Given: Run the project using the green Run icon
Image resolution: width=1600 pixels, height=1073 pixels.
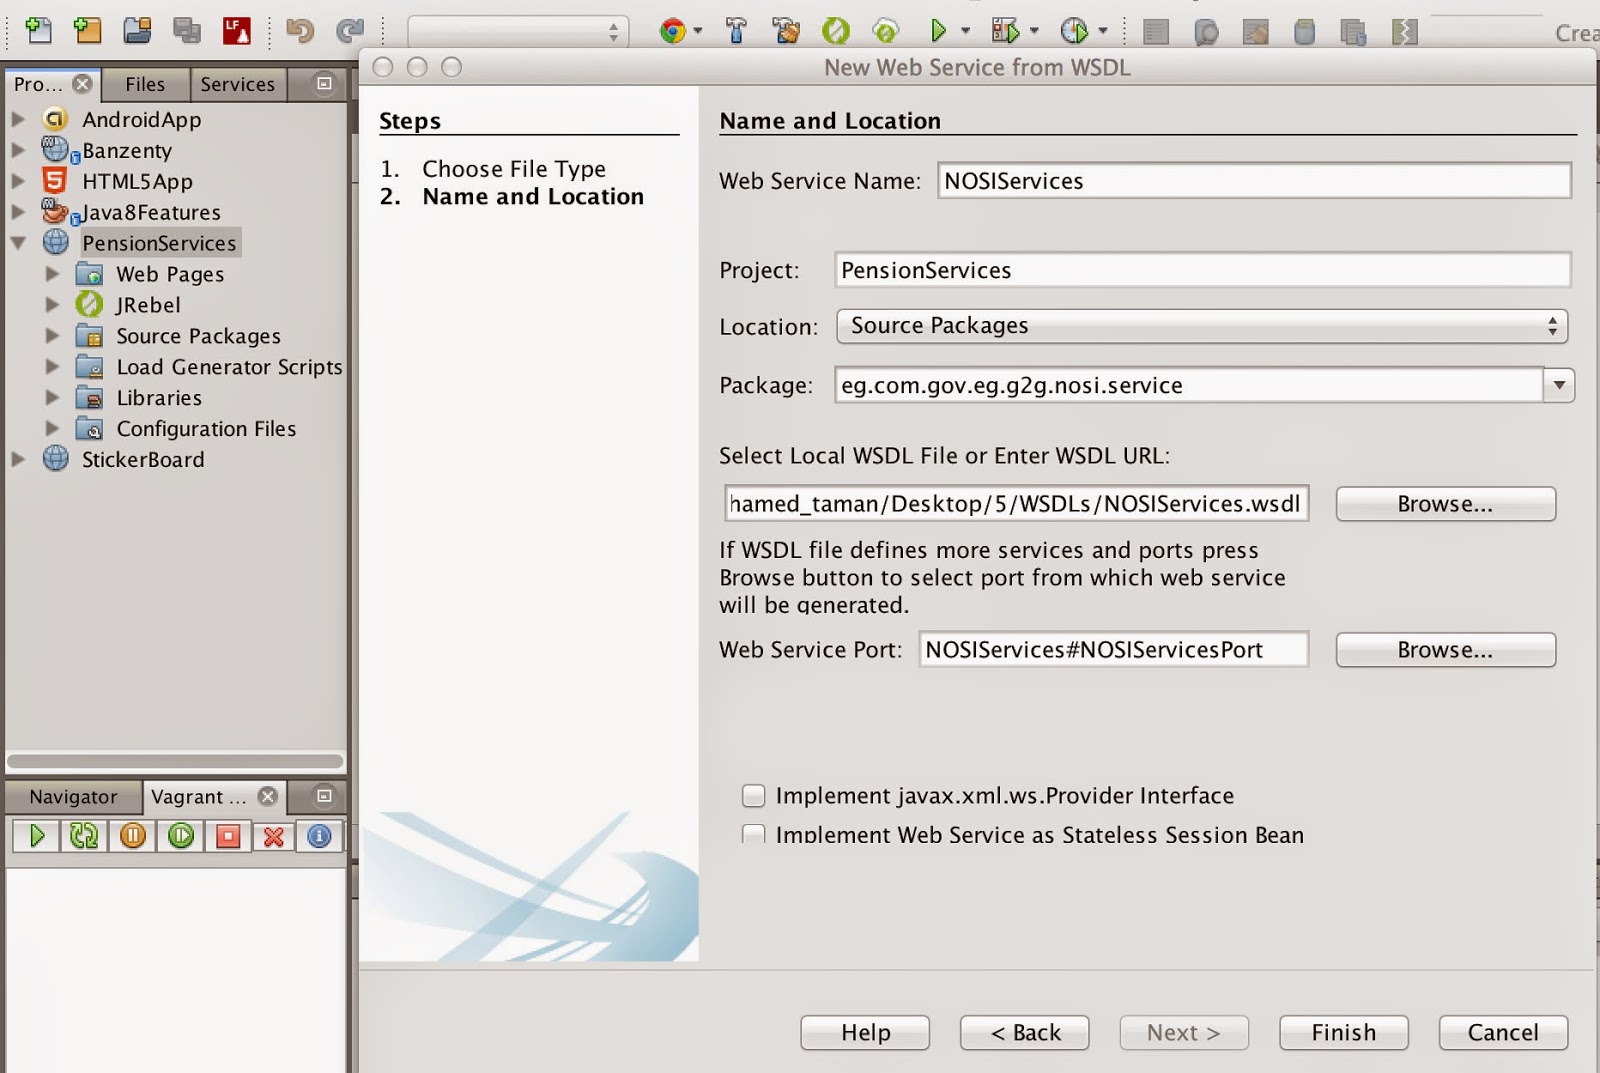Looking at the screenshot, I should (940, 30).
